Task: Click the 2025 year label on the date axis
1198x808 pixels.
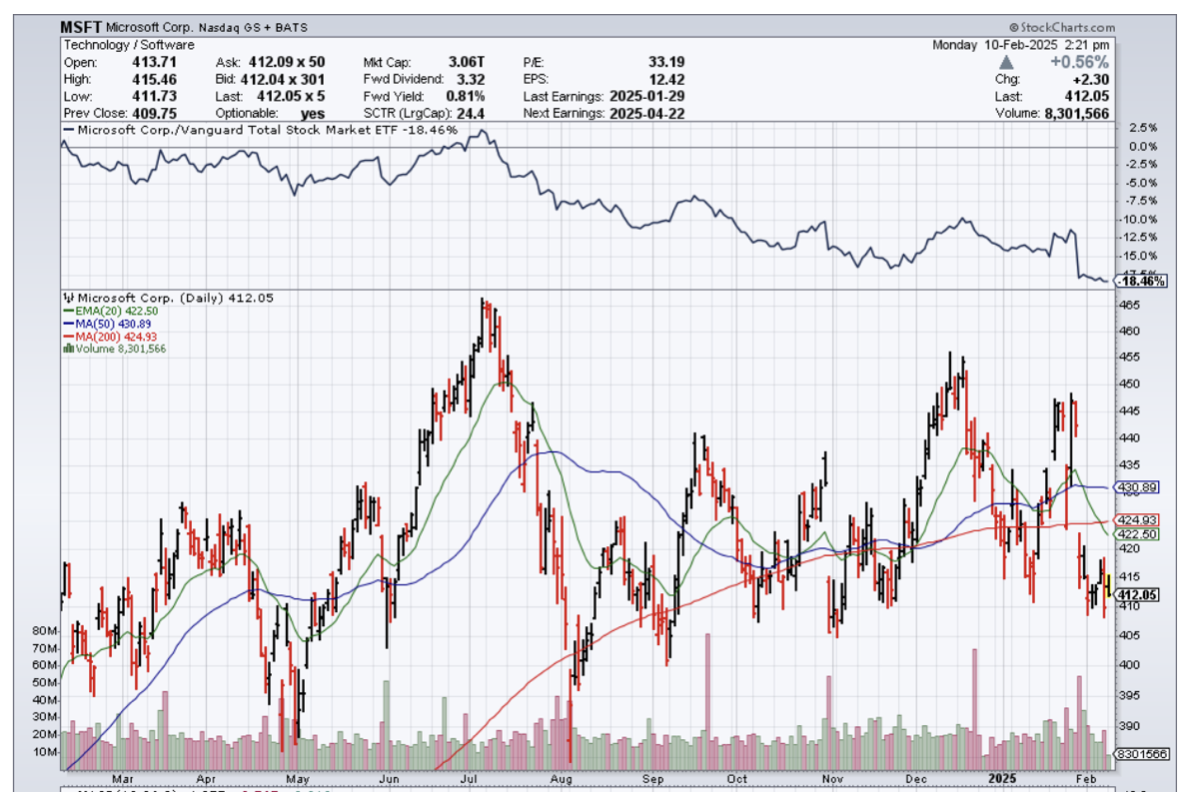Action: (1000, 778)
